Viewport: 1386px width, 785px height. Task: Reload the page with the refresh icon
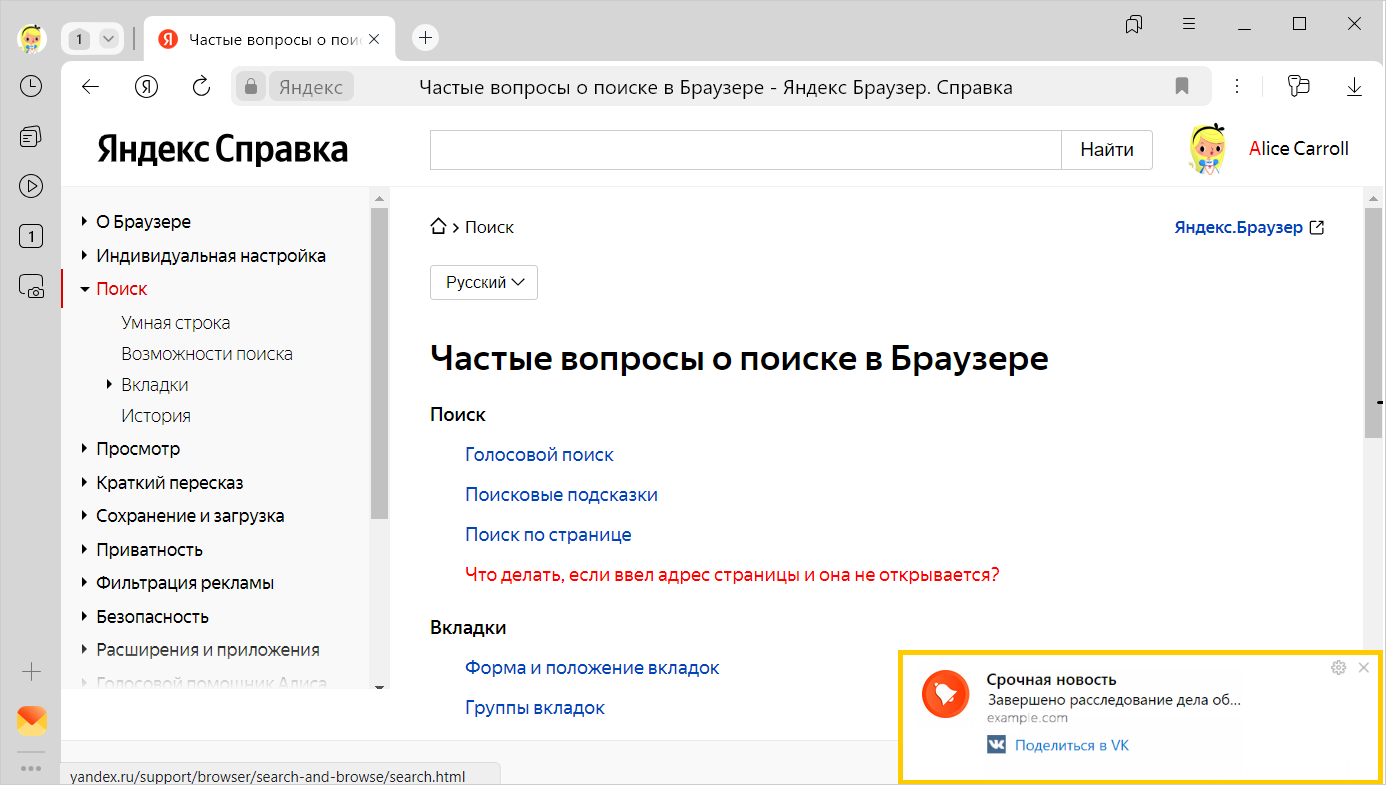pos(201,87)
